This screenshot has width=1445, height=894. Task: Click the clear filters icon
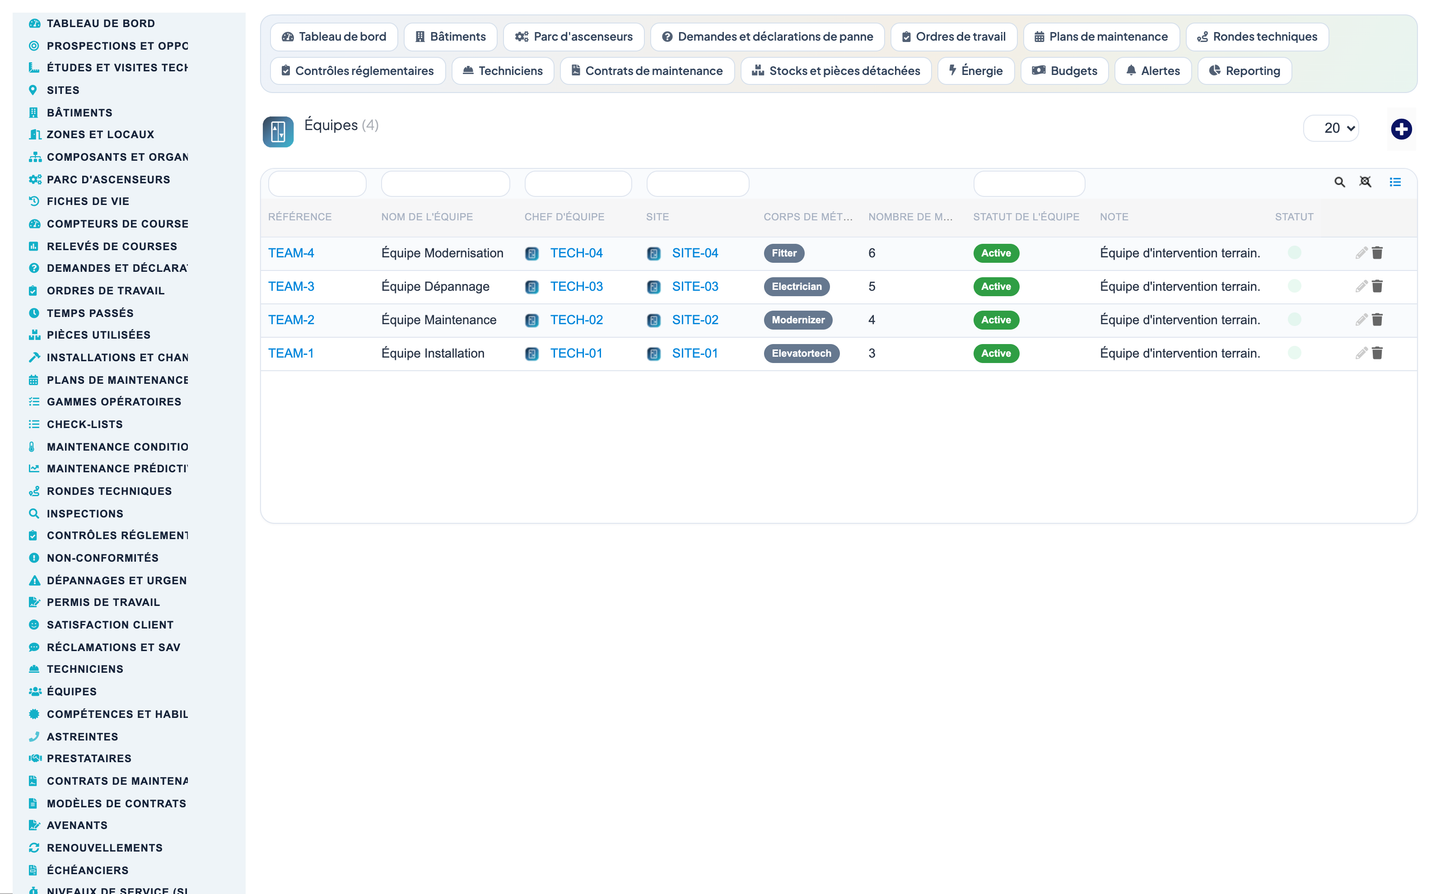point(1365,182)
